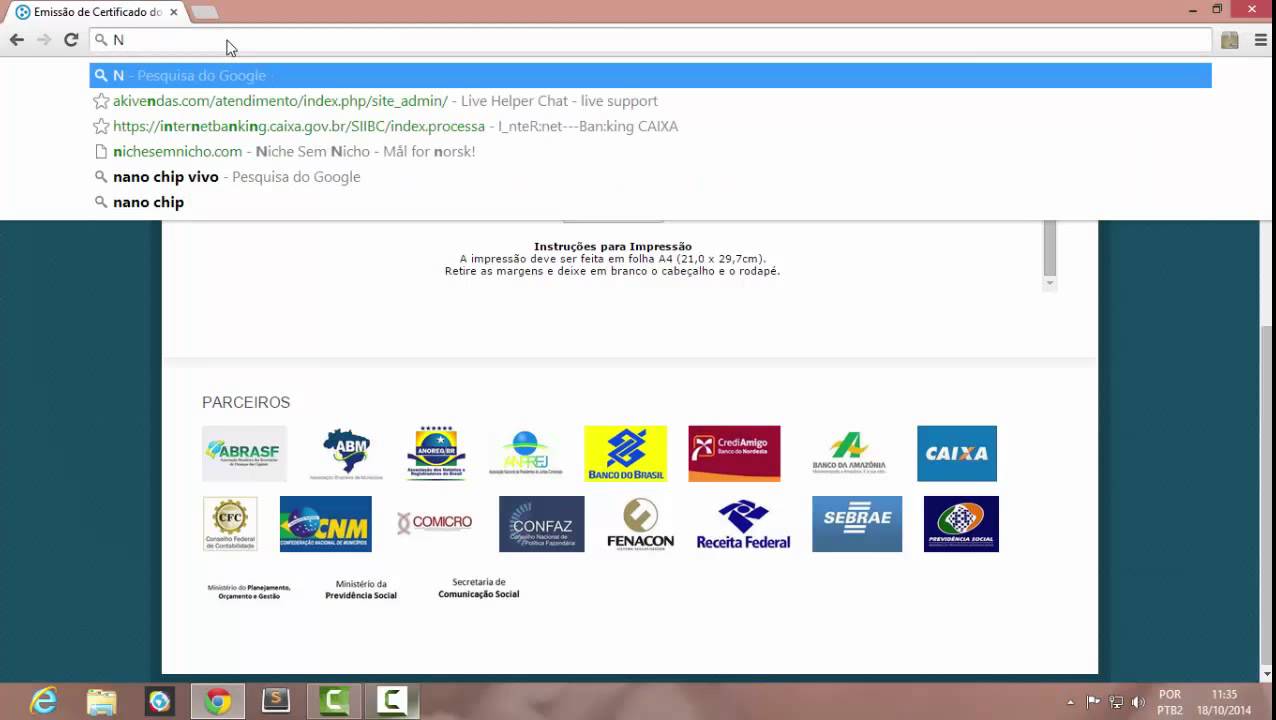Open File Explorer from taskbar

pos(101,702)
